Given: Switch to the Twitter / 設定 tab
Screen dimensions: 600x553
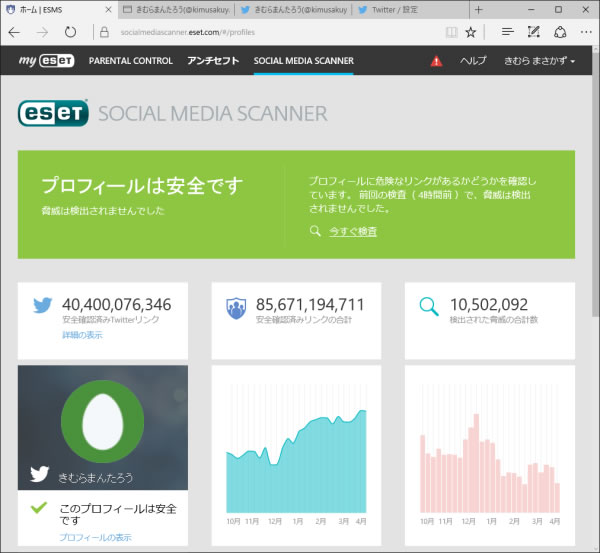Looking at the screenshot, I should click(x=410, y=10).
